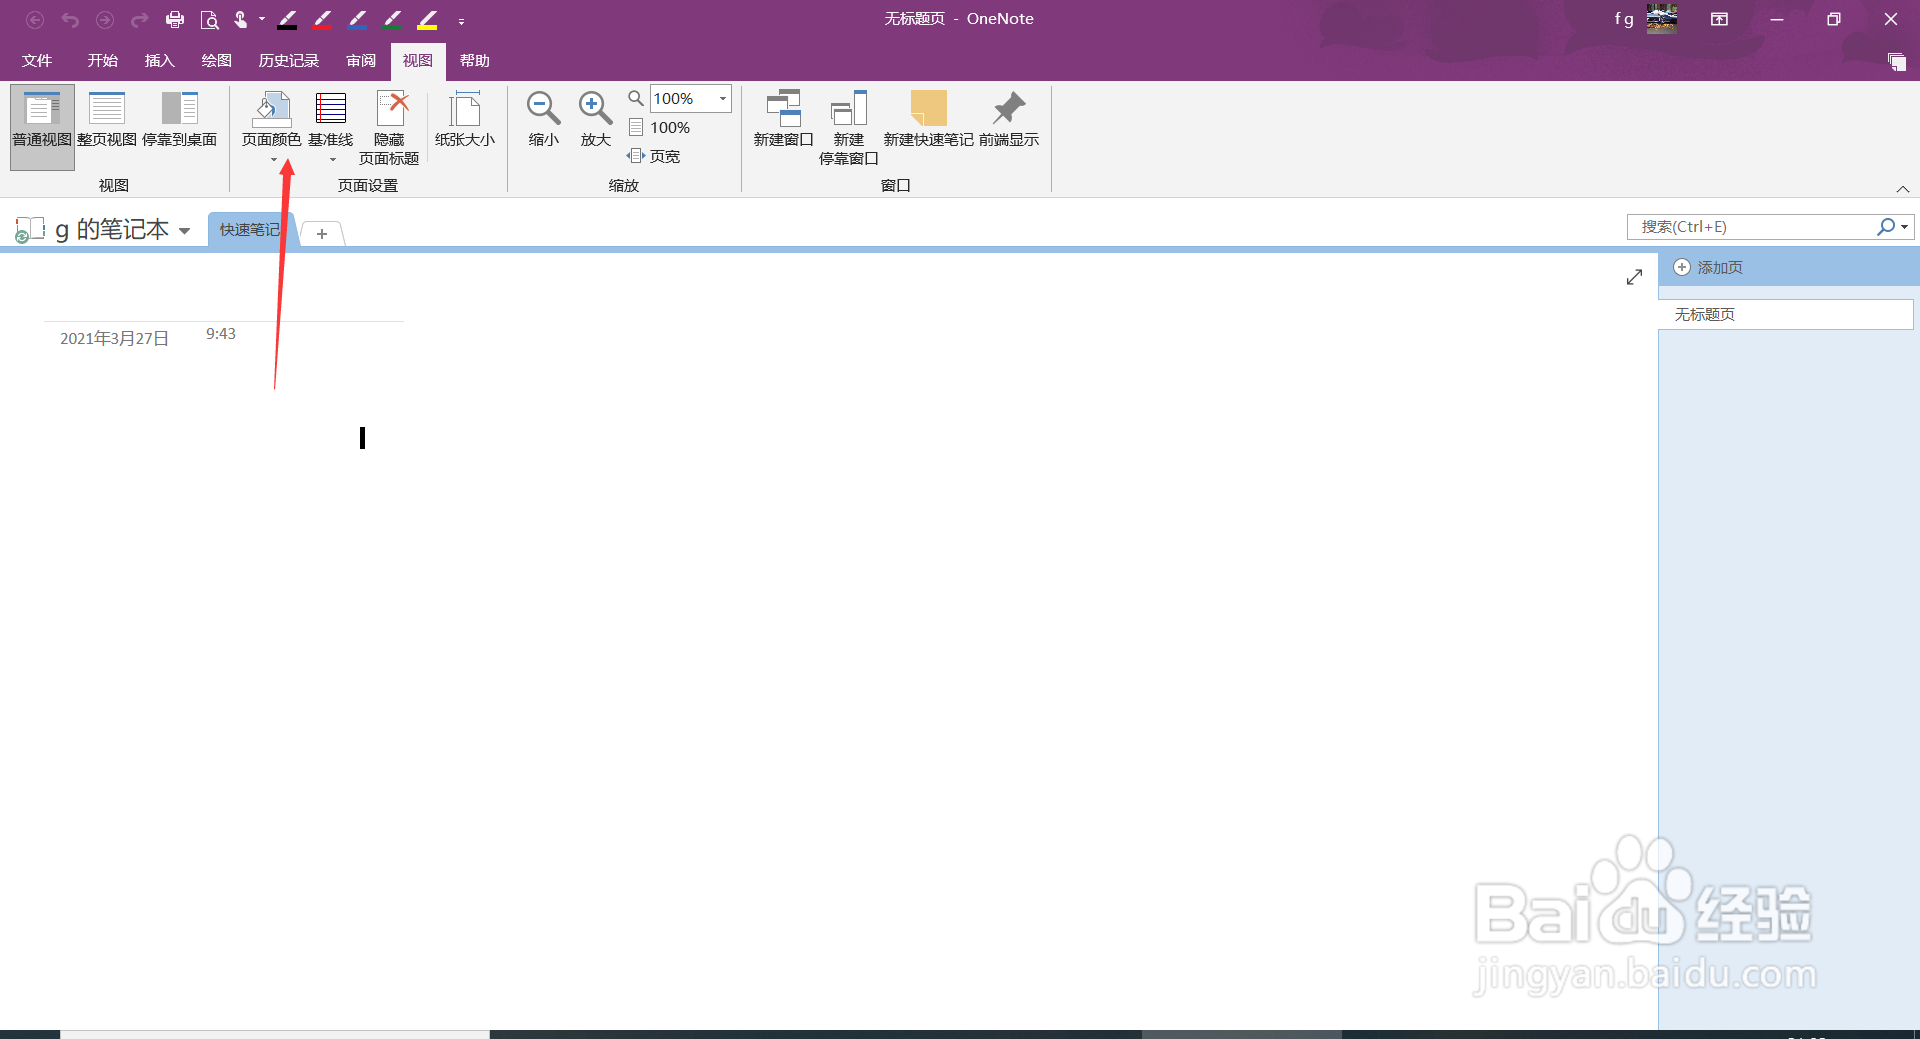Select the black pen

coord(288,19)
